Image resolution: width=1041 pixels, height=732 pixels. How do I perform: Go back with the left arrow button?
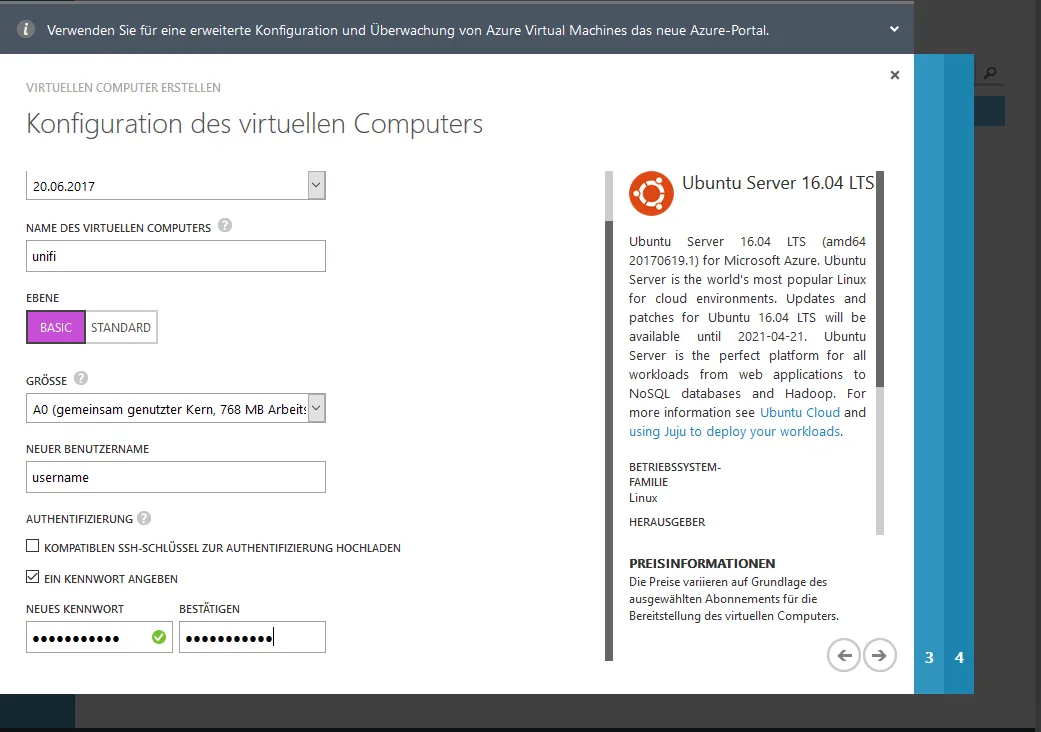[844, 656]
